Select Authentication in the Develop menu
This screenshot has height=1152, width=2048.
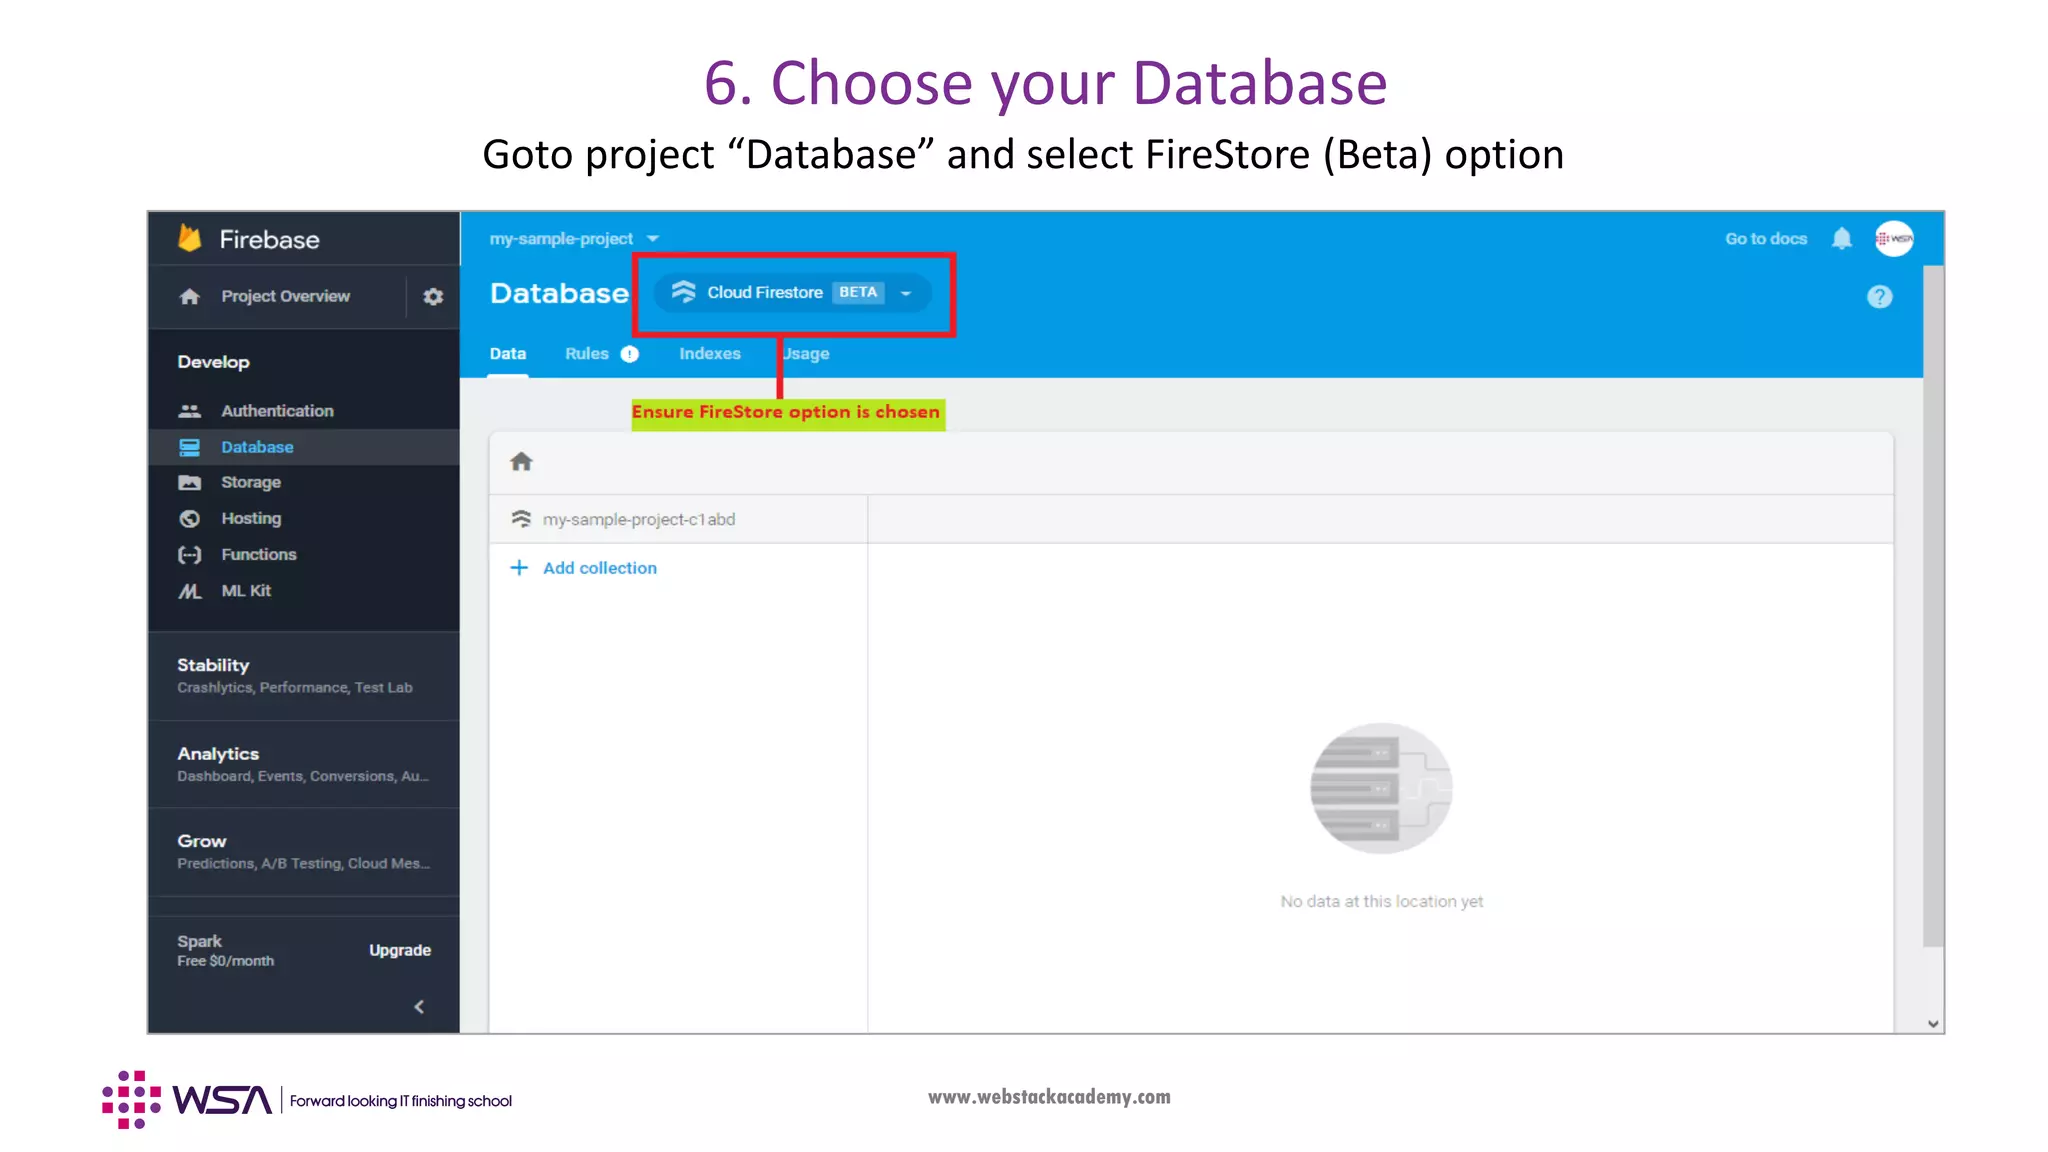(x=277, y=411)
